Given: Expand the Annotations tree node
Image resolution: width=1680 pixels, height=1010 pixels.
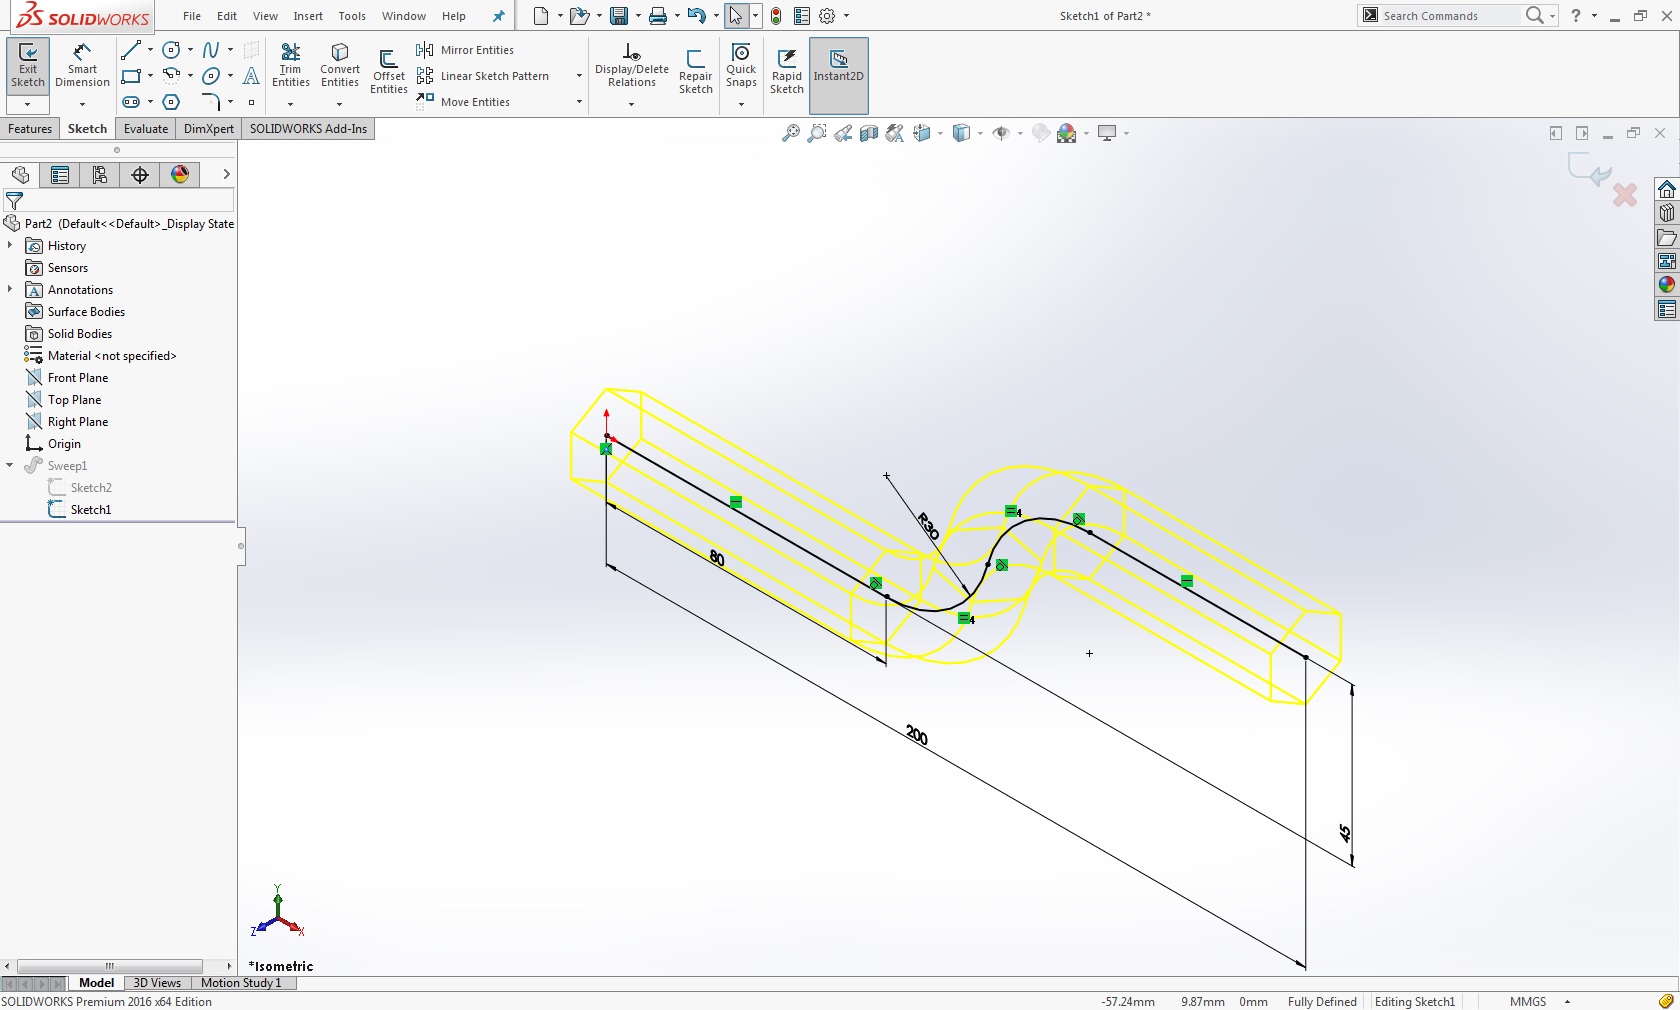Looking at the screenshot, I should [10, 290].
